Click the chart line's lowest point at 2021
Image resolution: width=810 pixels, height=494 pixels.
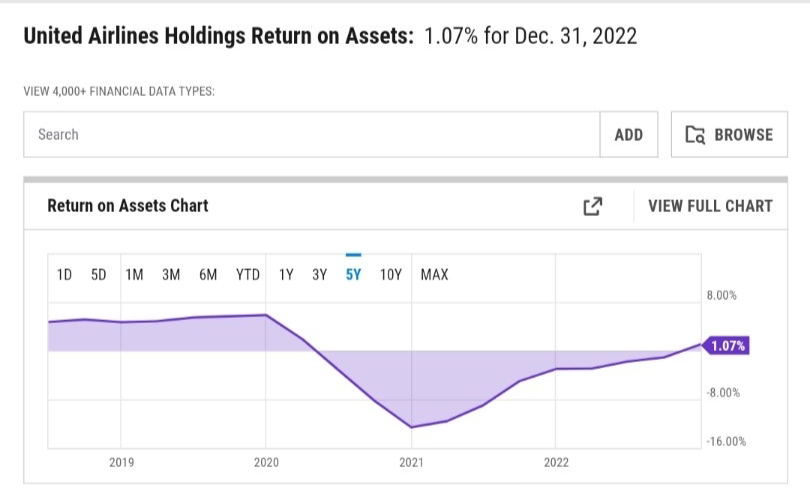click(411, 427)
